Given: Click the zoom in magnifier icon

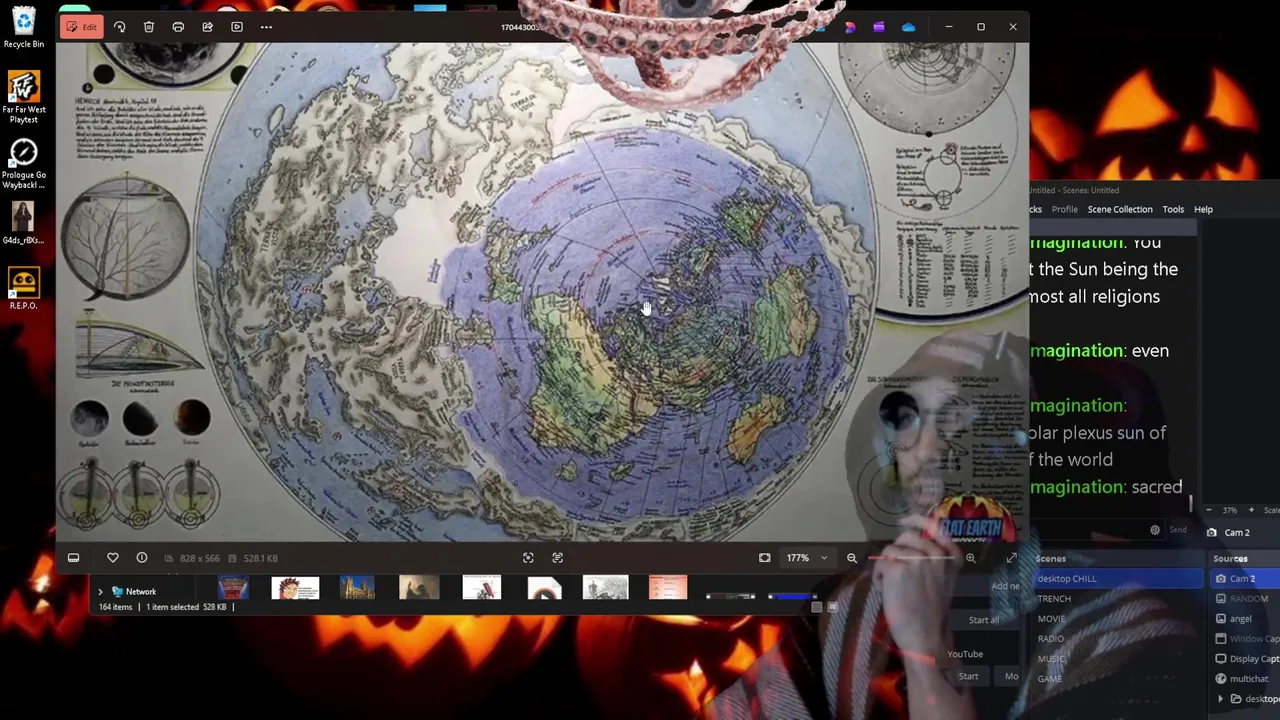Looking at the screenshot, I should pyautogui.click(x=970, y=558).
